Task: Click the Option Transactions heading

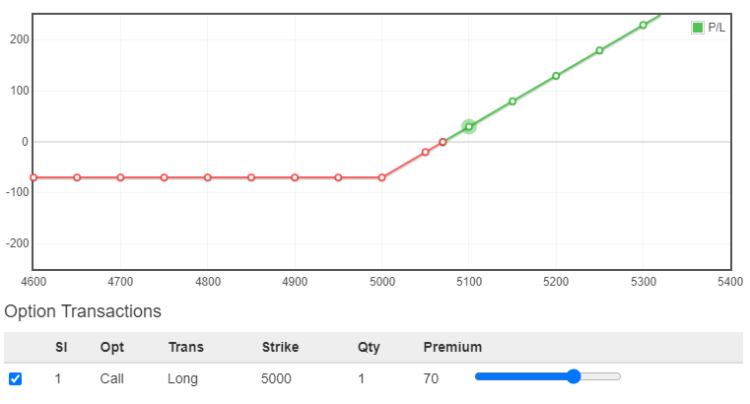Action: click(83, 311)
